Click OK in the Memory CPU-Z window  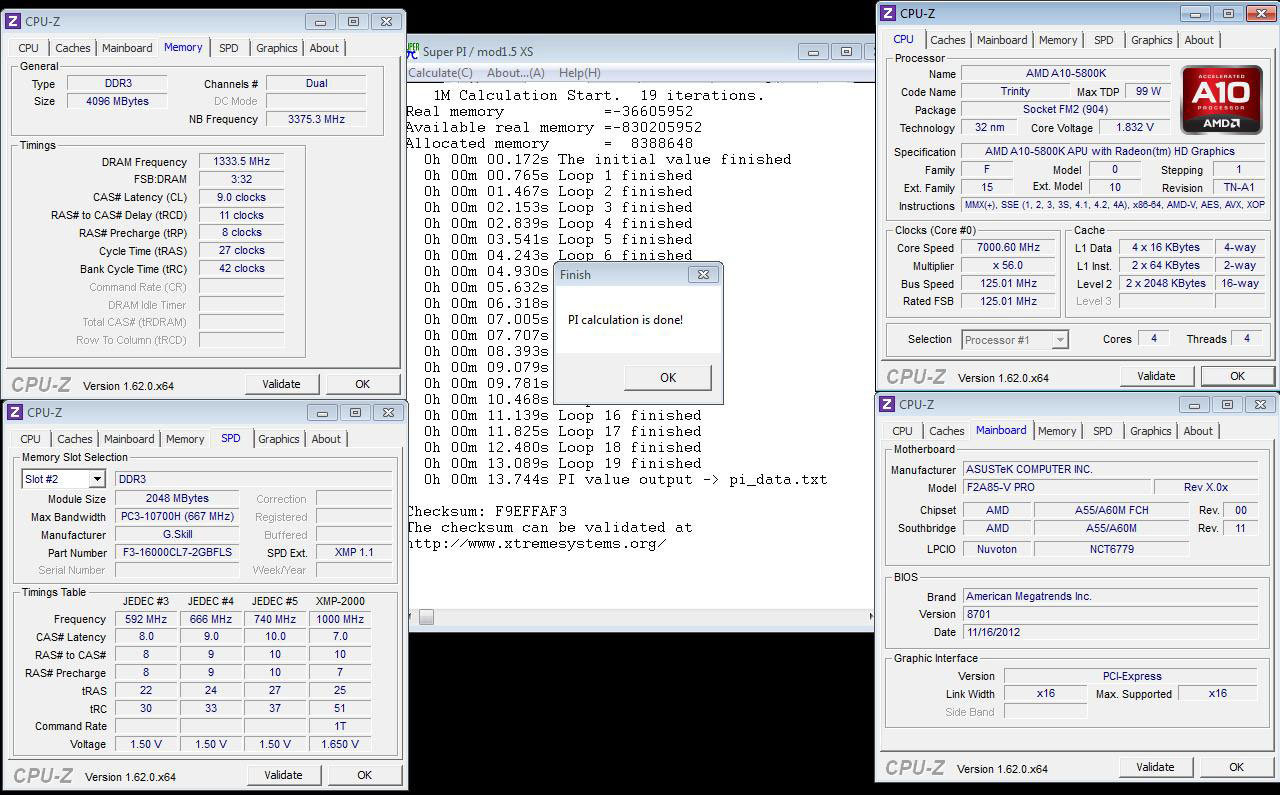pos(362,384)
